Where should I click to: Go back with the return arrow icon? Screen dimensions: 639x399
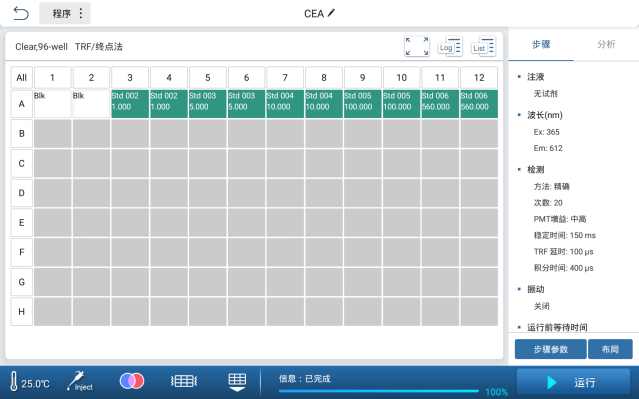[21, 13]
